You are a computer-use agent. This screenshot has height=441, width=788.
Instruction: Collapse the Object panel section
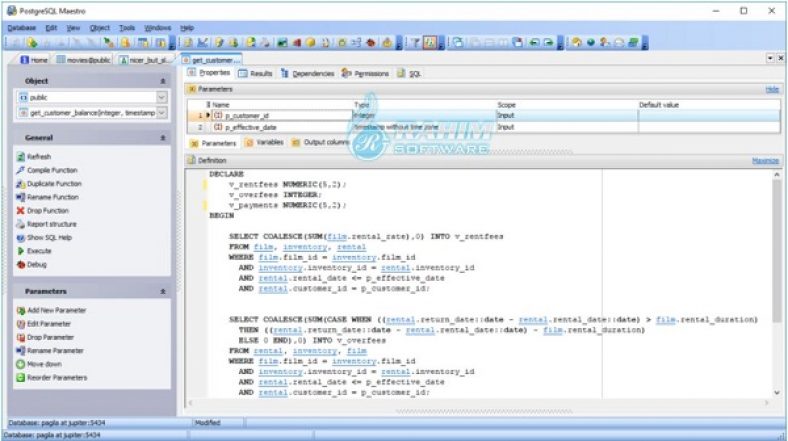163,81
